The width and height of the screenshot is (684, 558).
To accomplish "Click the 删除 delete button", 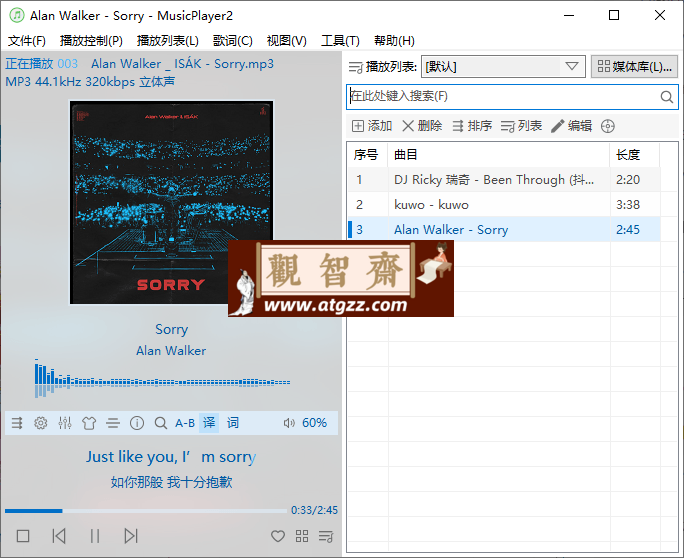I will (422, 126).
